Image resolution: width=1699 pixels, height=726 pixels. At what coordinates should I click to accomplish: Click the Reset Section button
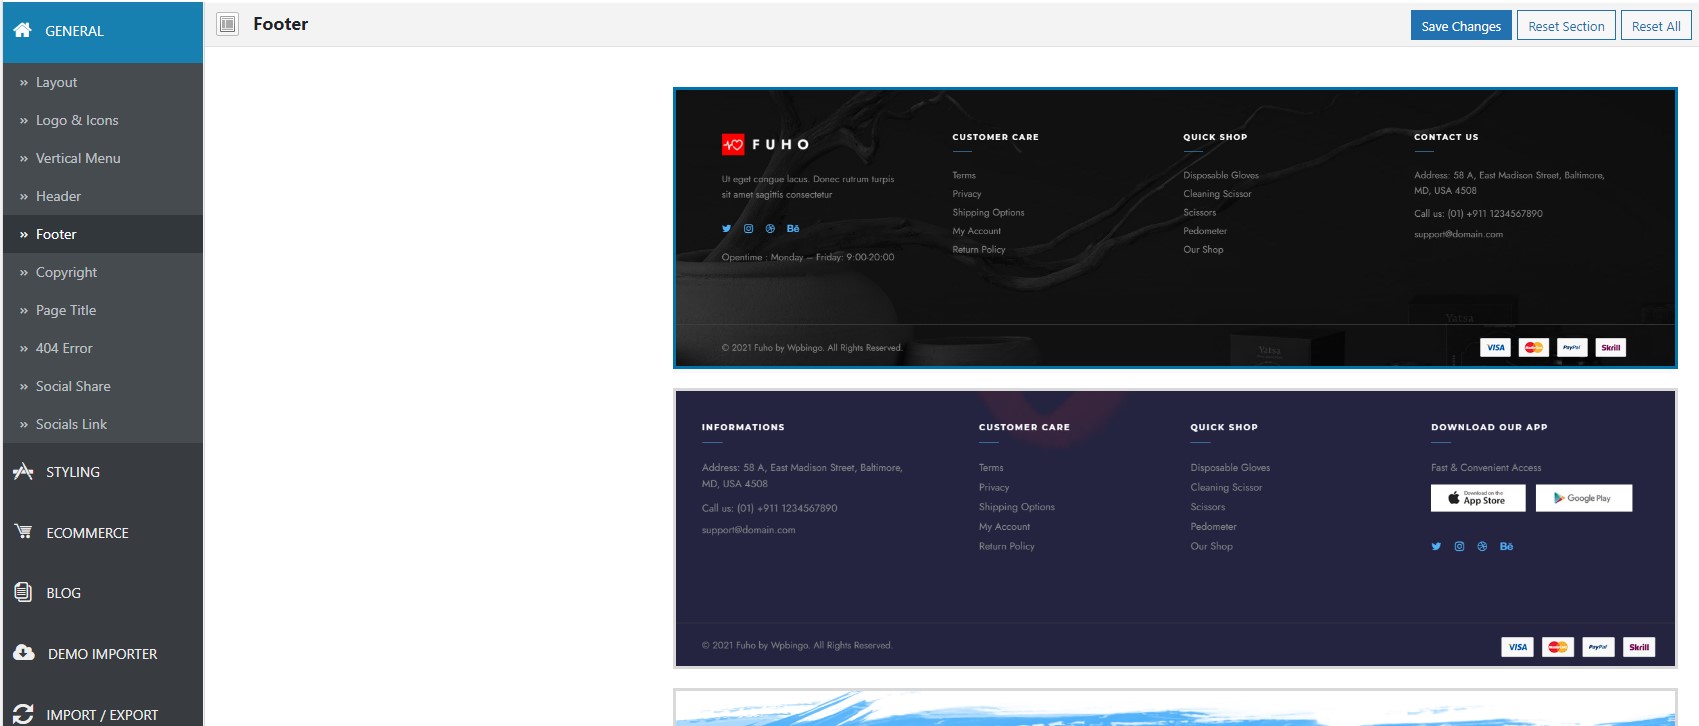(1566, 26)
